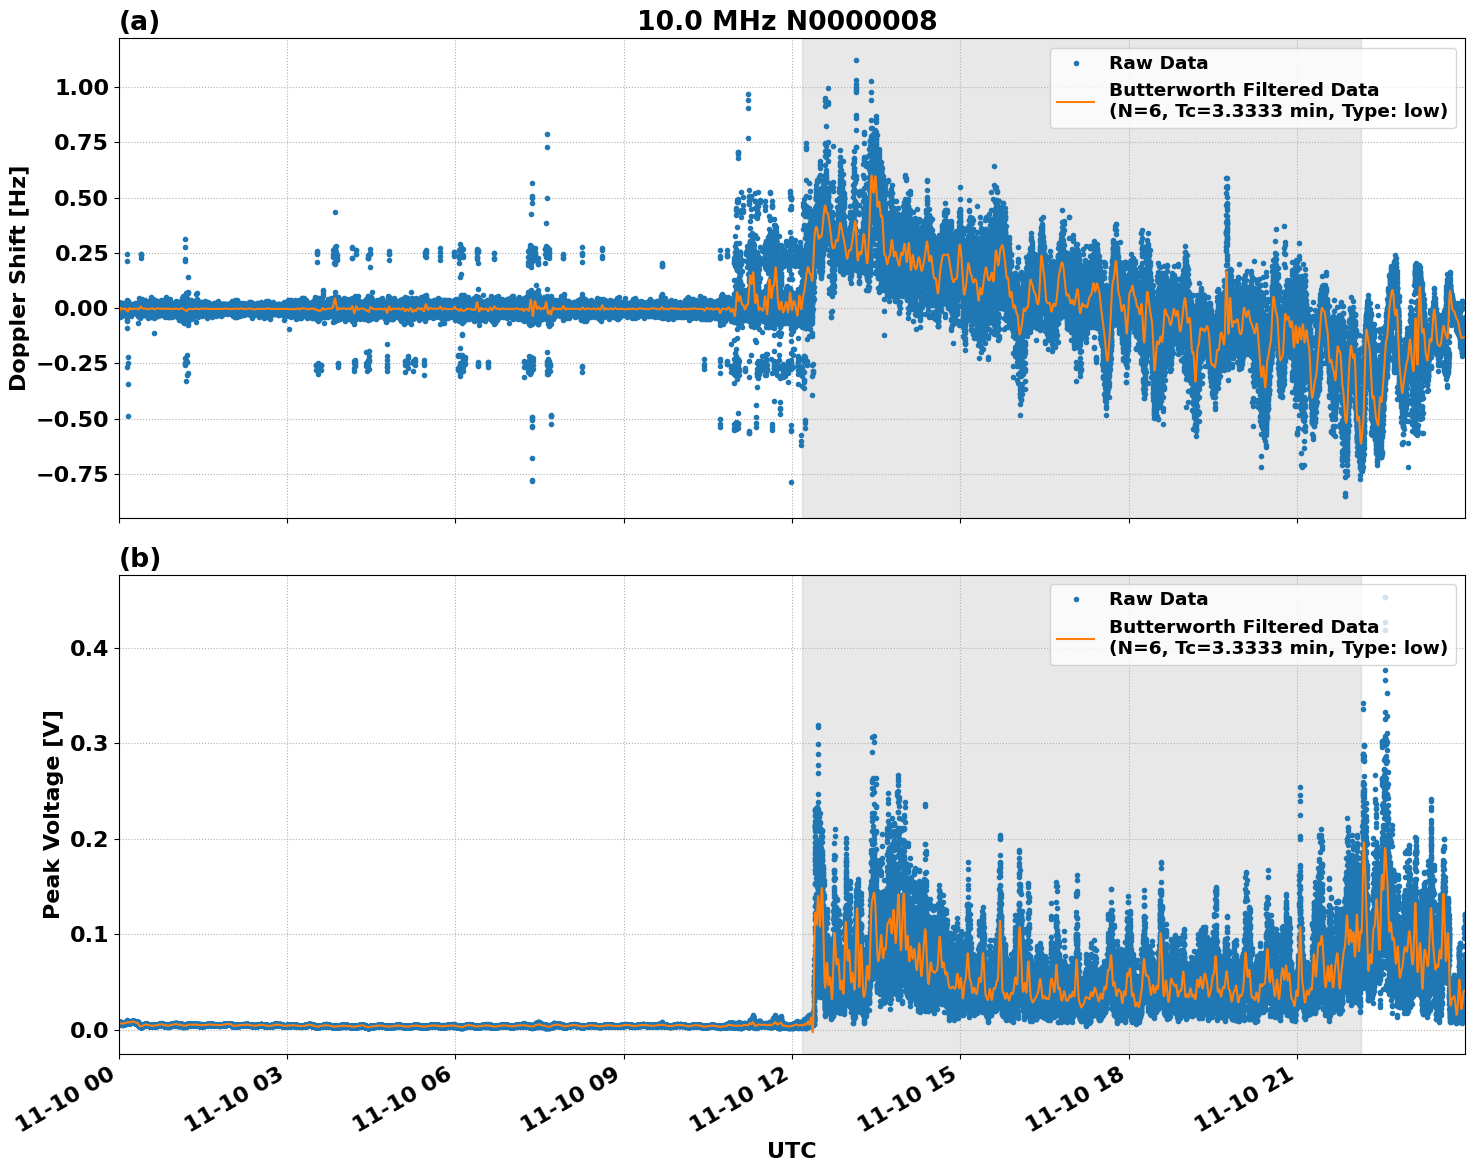The width and height of the screenshot is (1475, 1172).
Task: Click the "0.2" Peak Voltage tick label
Action: pyautogui.click(x=88, y=839)
